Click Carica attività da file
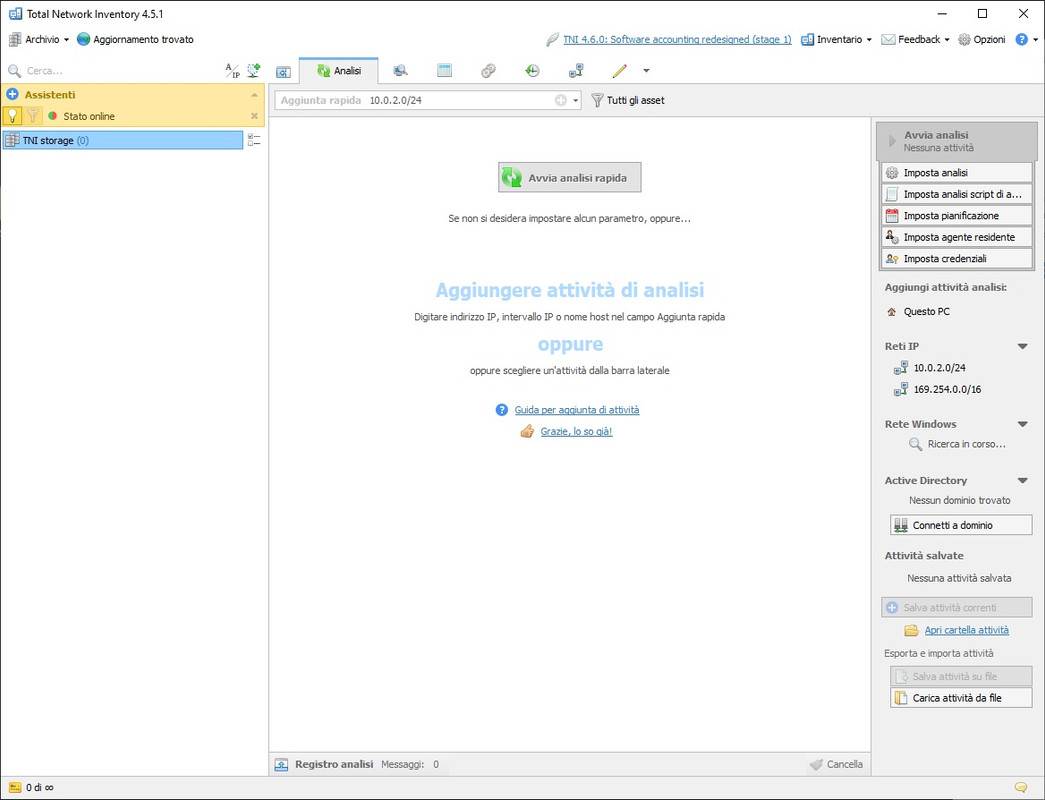The height and width of the screenshot is (800, 1045). (x=961, y=697)
